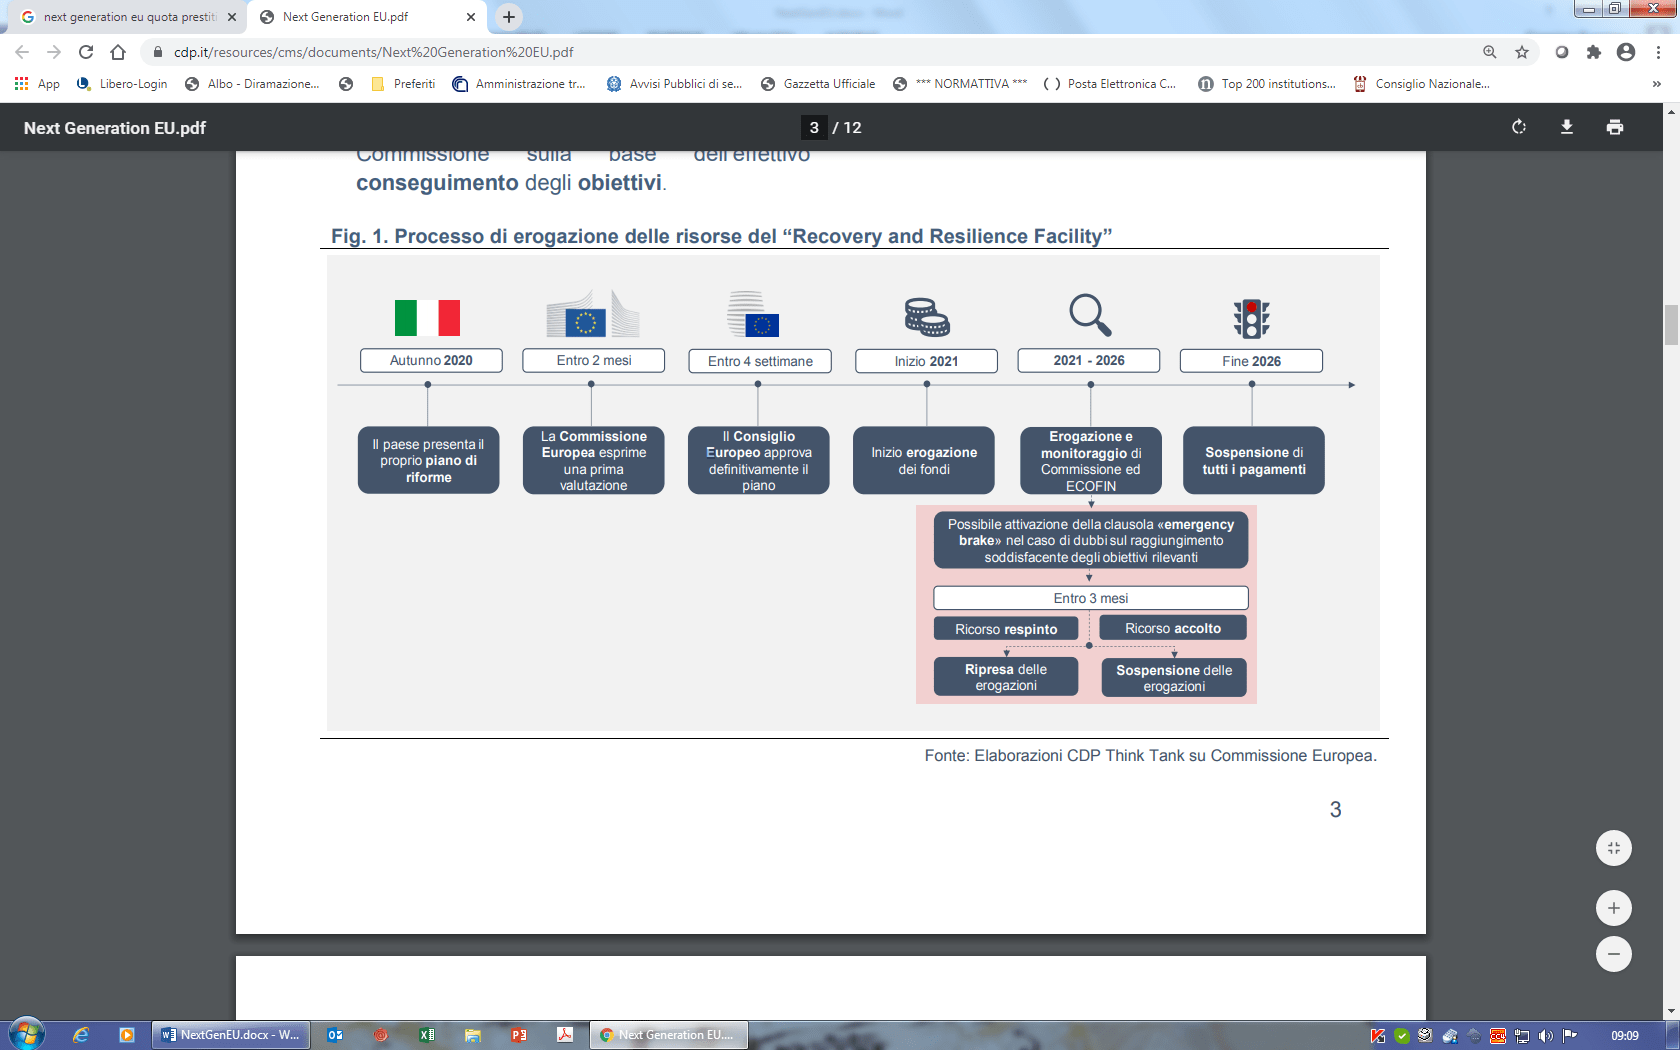
Task: Zoom out of the PDF
Action: [x=1614, y=954]
